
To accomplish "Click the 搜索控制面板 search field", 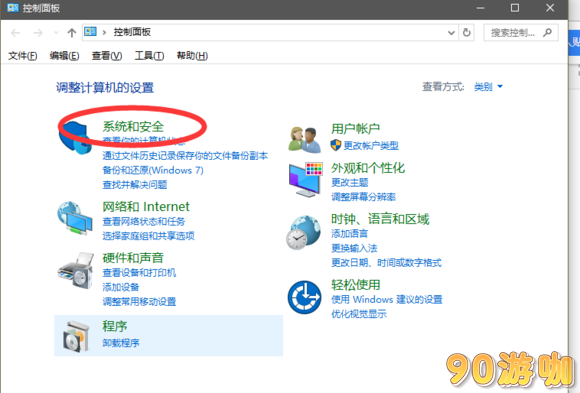I will click(521, 33).
